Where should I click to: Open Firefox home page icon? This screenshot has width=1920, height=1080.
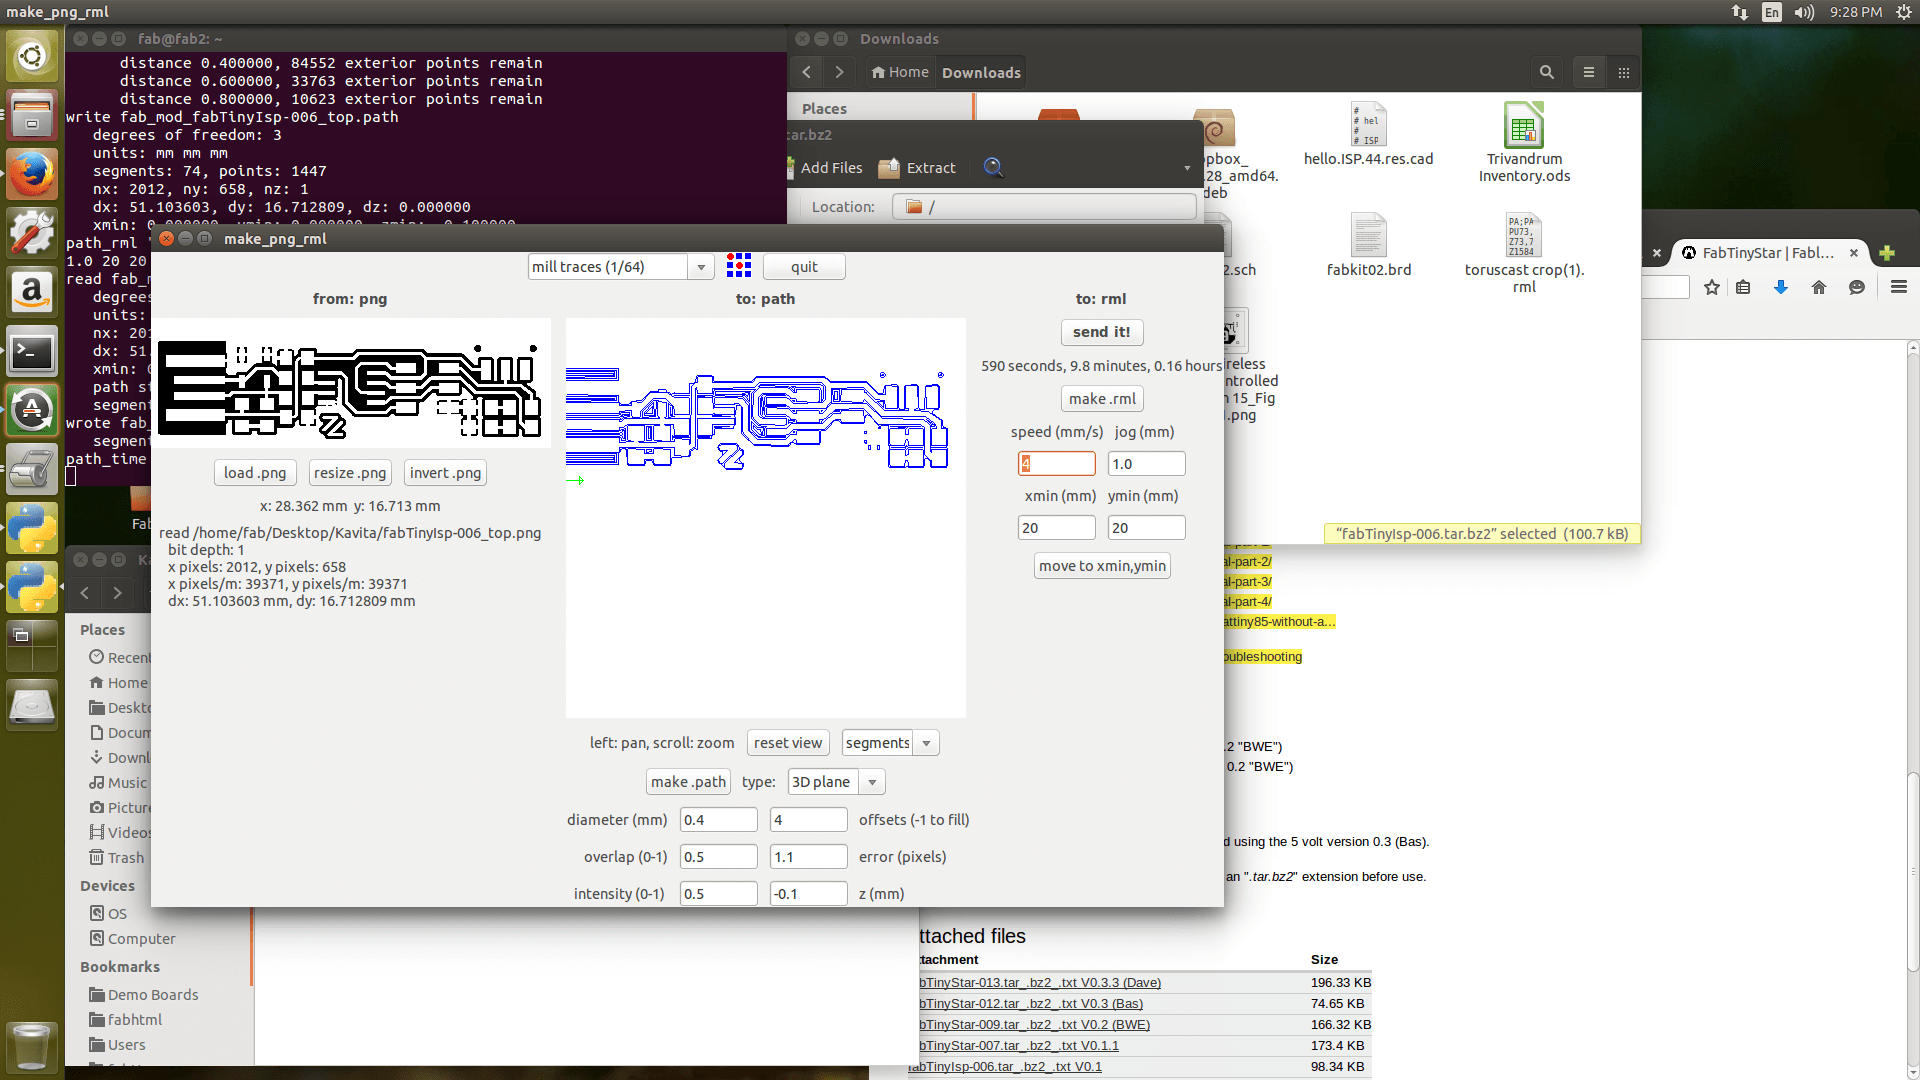[1819, 287]
